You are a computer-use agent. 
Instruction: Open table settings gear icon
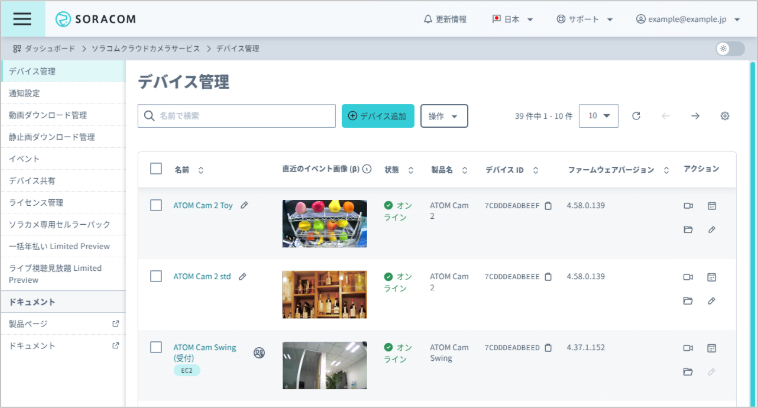725,116
